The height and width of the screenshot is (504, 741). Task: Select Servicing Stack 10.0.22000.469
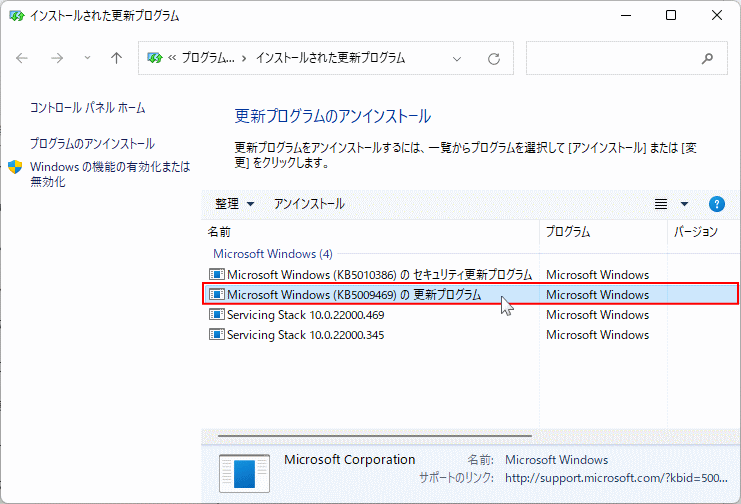[x=470, y=314]
